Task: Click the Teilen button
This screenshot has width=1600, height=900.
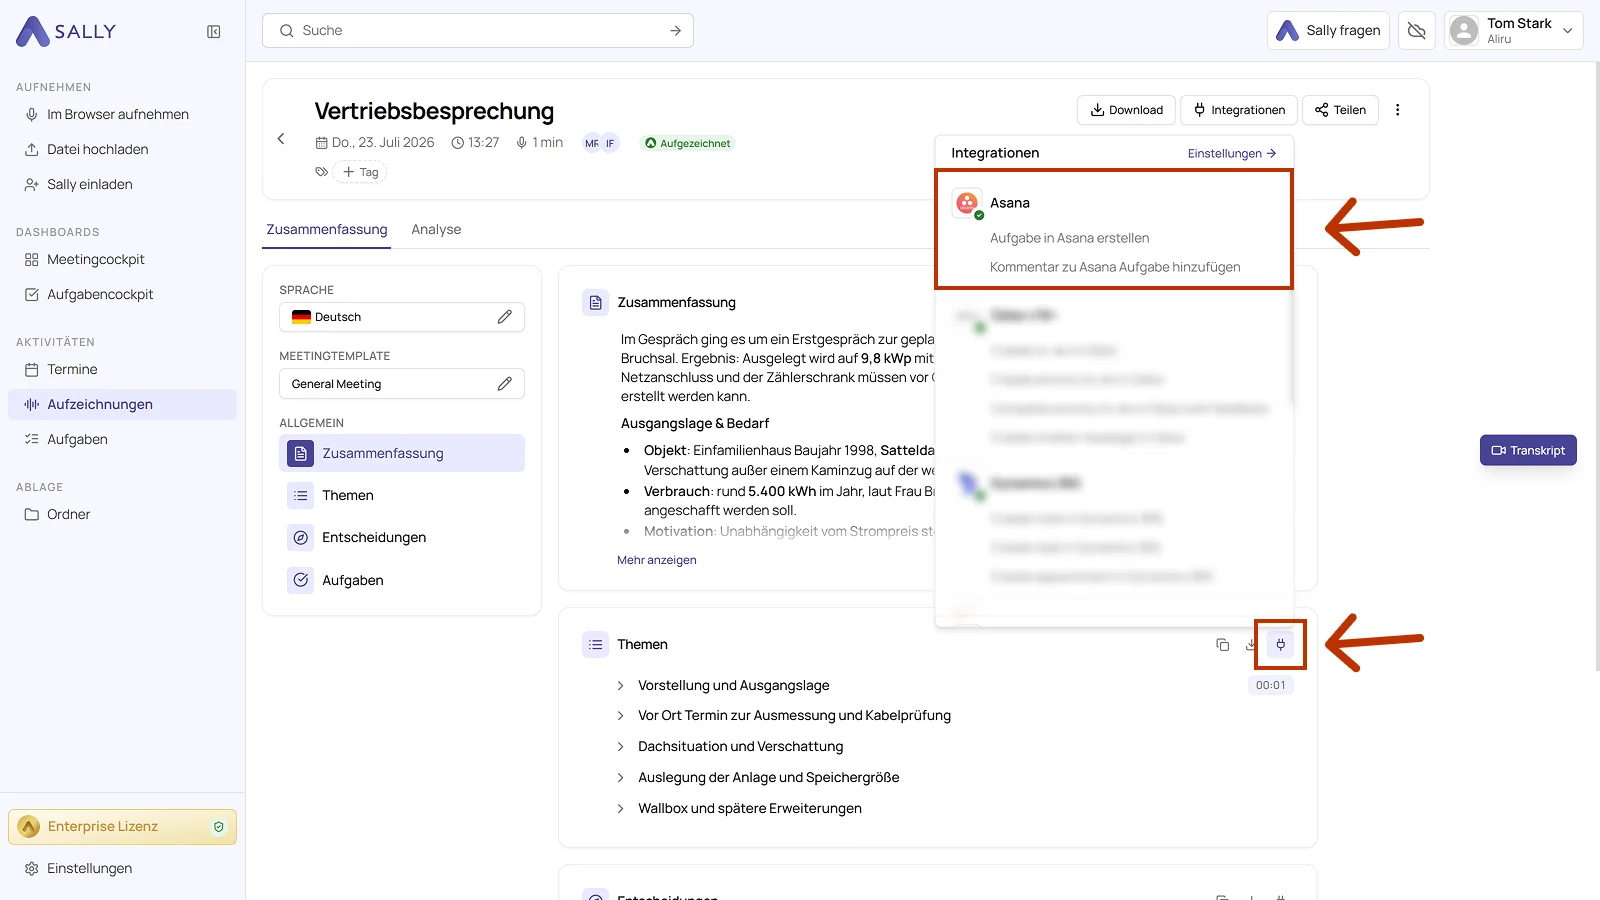Action: coord(1340,110)
